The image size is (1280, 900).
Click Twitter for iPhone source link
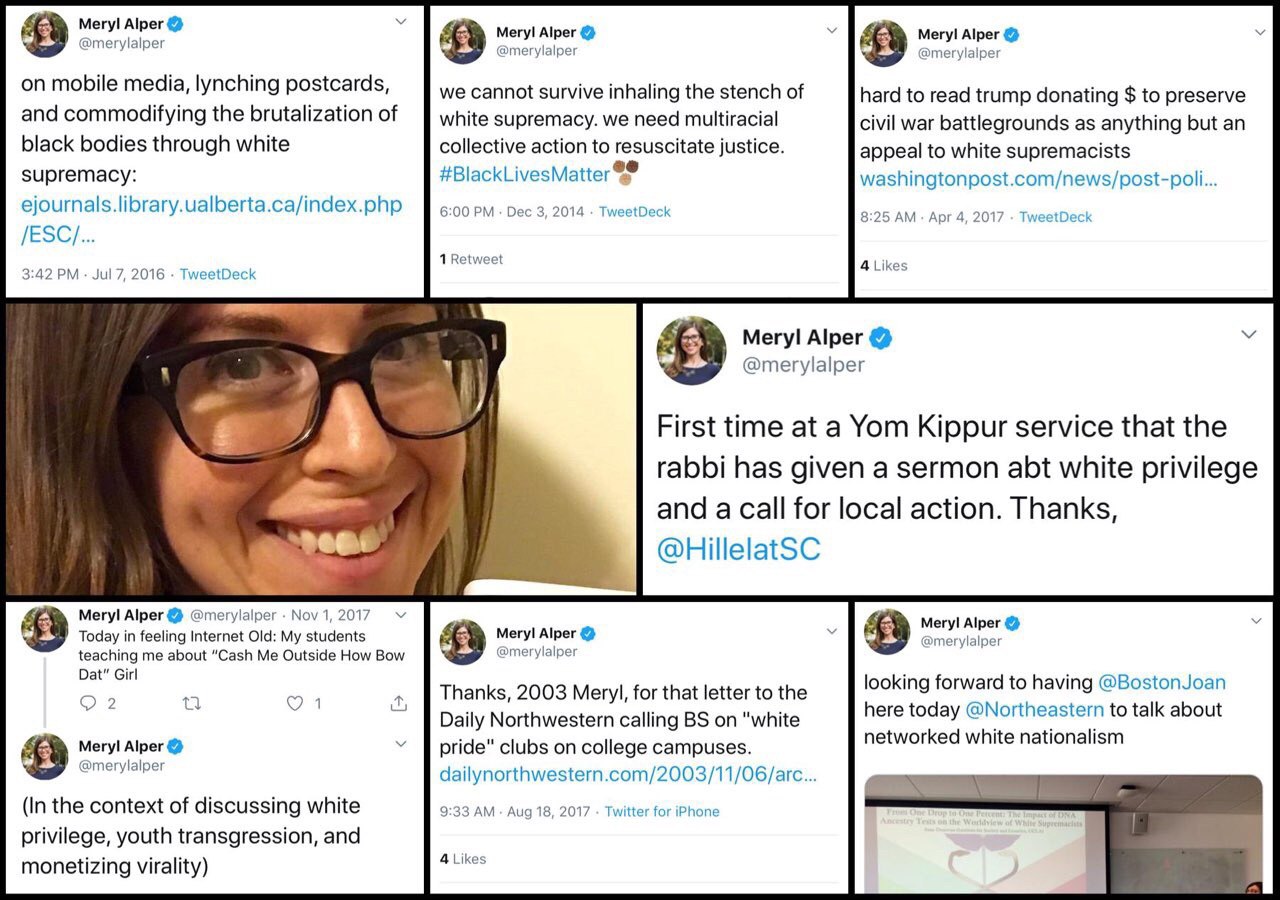(662, 812)
